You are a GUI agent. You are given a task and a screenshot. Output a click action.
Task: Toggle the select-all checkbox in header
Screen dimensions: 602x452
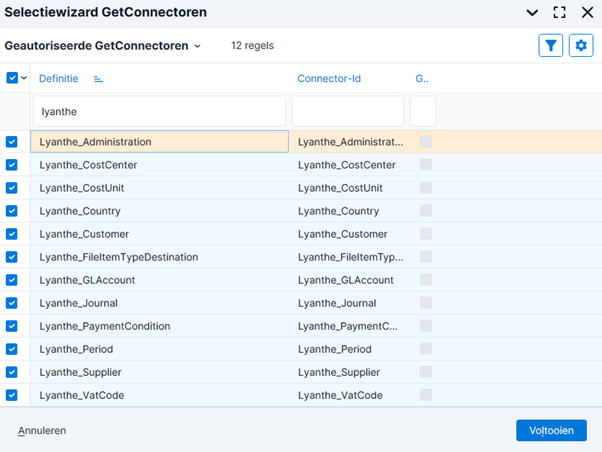(12, 78)
